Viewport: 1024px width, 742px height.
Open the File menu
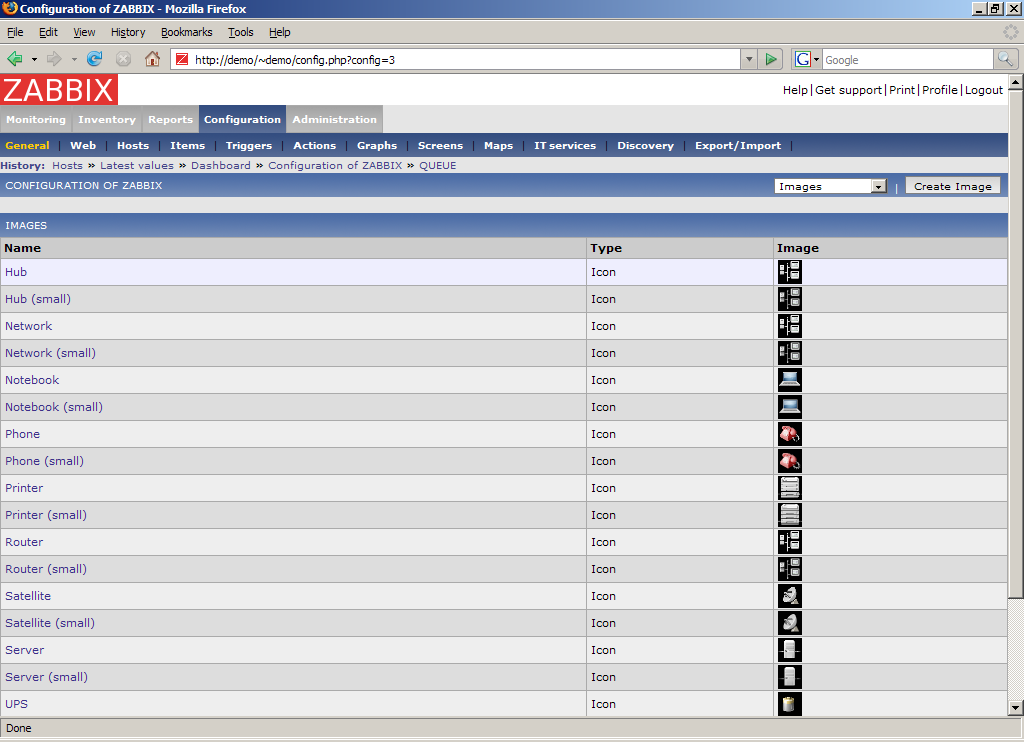pos(15,32)
